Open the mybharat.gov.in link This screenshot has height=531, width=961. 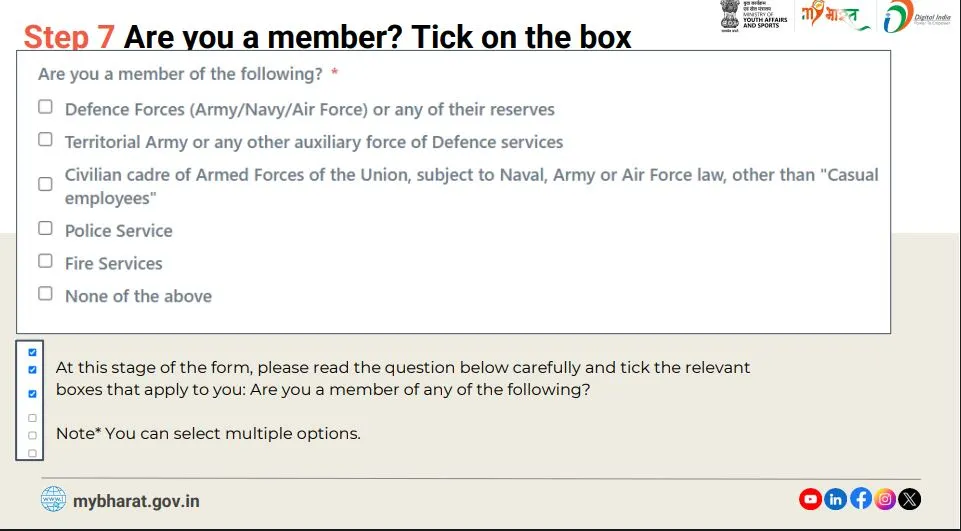click(136, 501)
